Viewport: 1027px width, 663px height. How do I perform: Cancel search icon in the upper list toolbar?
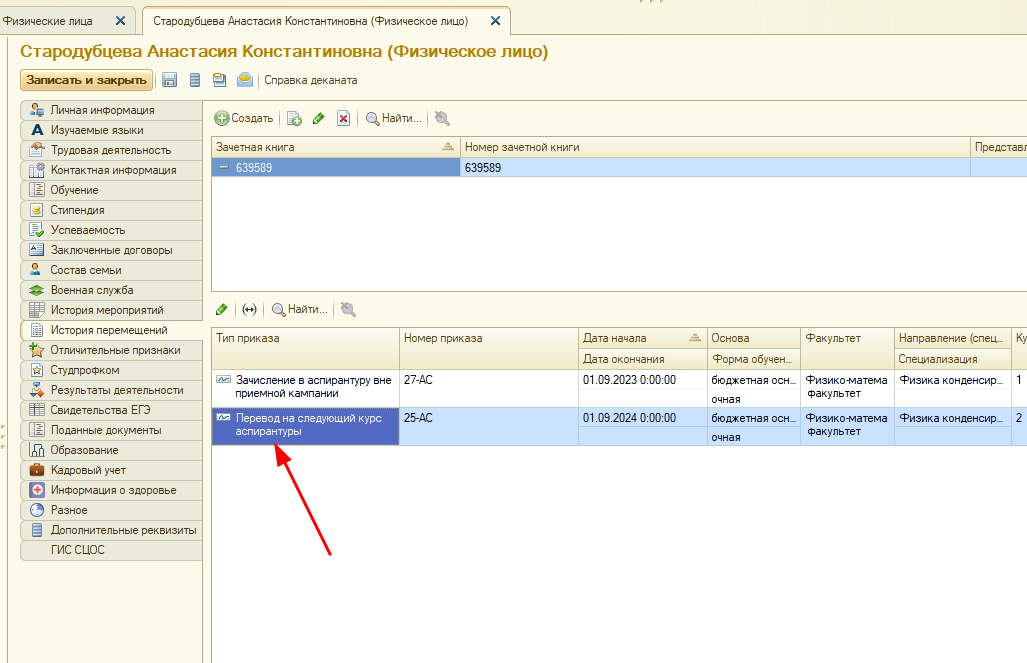coord(441,118)
